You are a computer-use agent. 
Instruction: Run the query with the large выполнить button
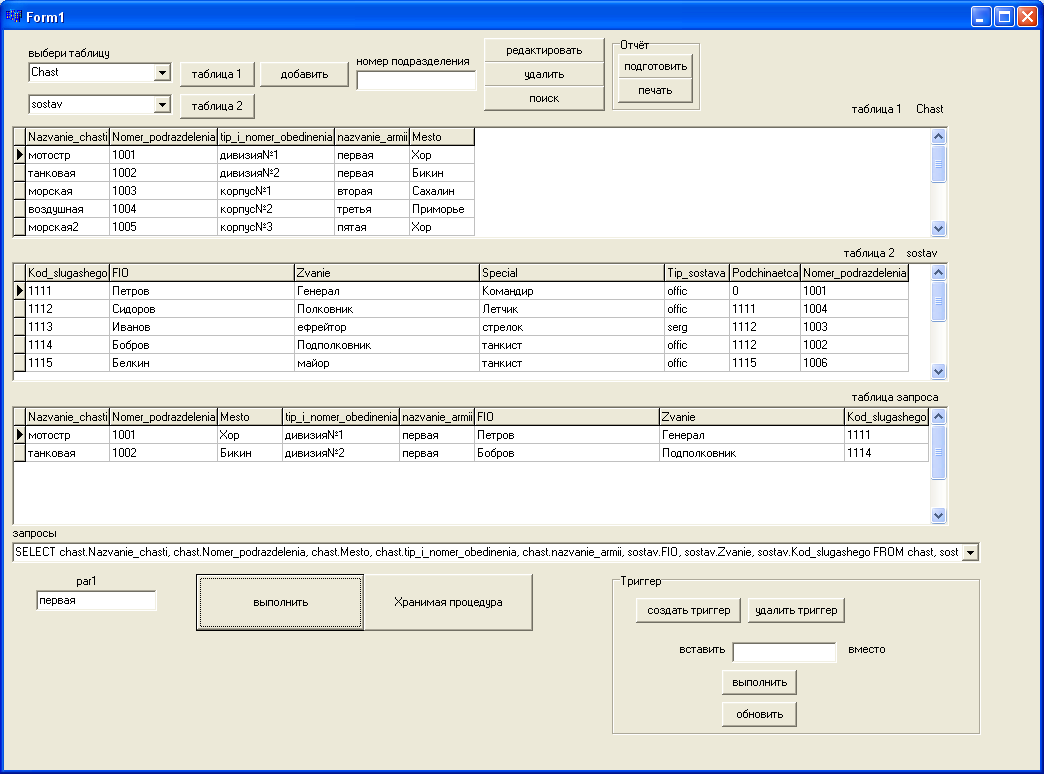[x=280, y=602]
